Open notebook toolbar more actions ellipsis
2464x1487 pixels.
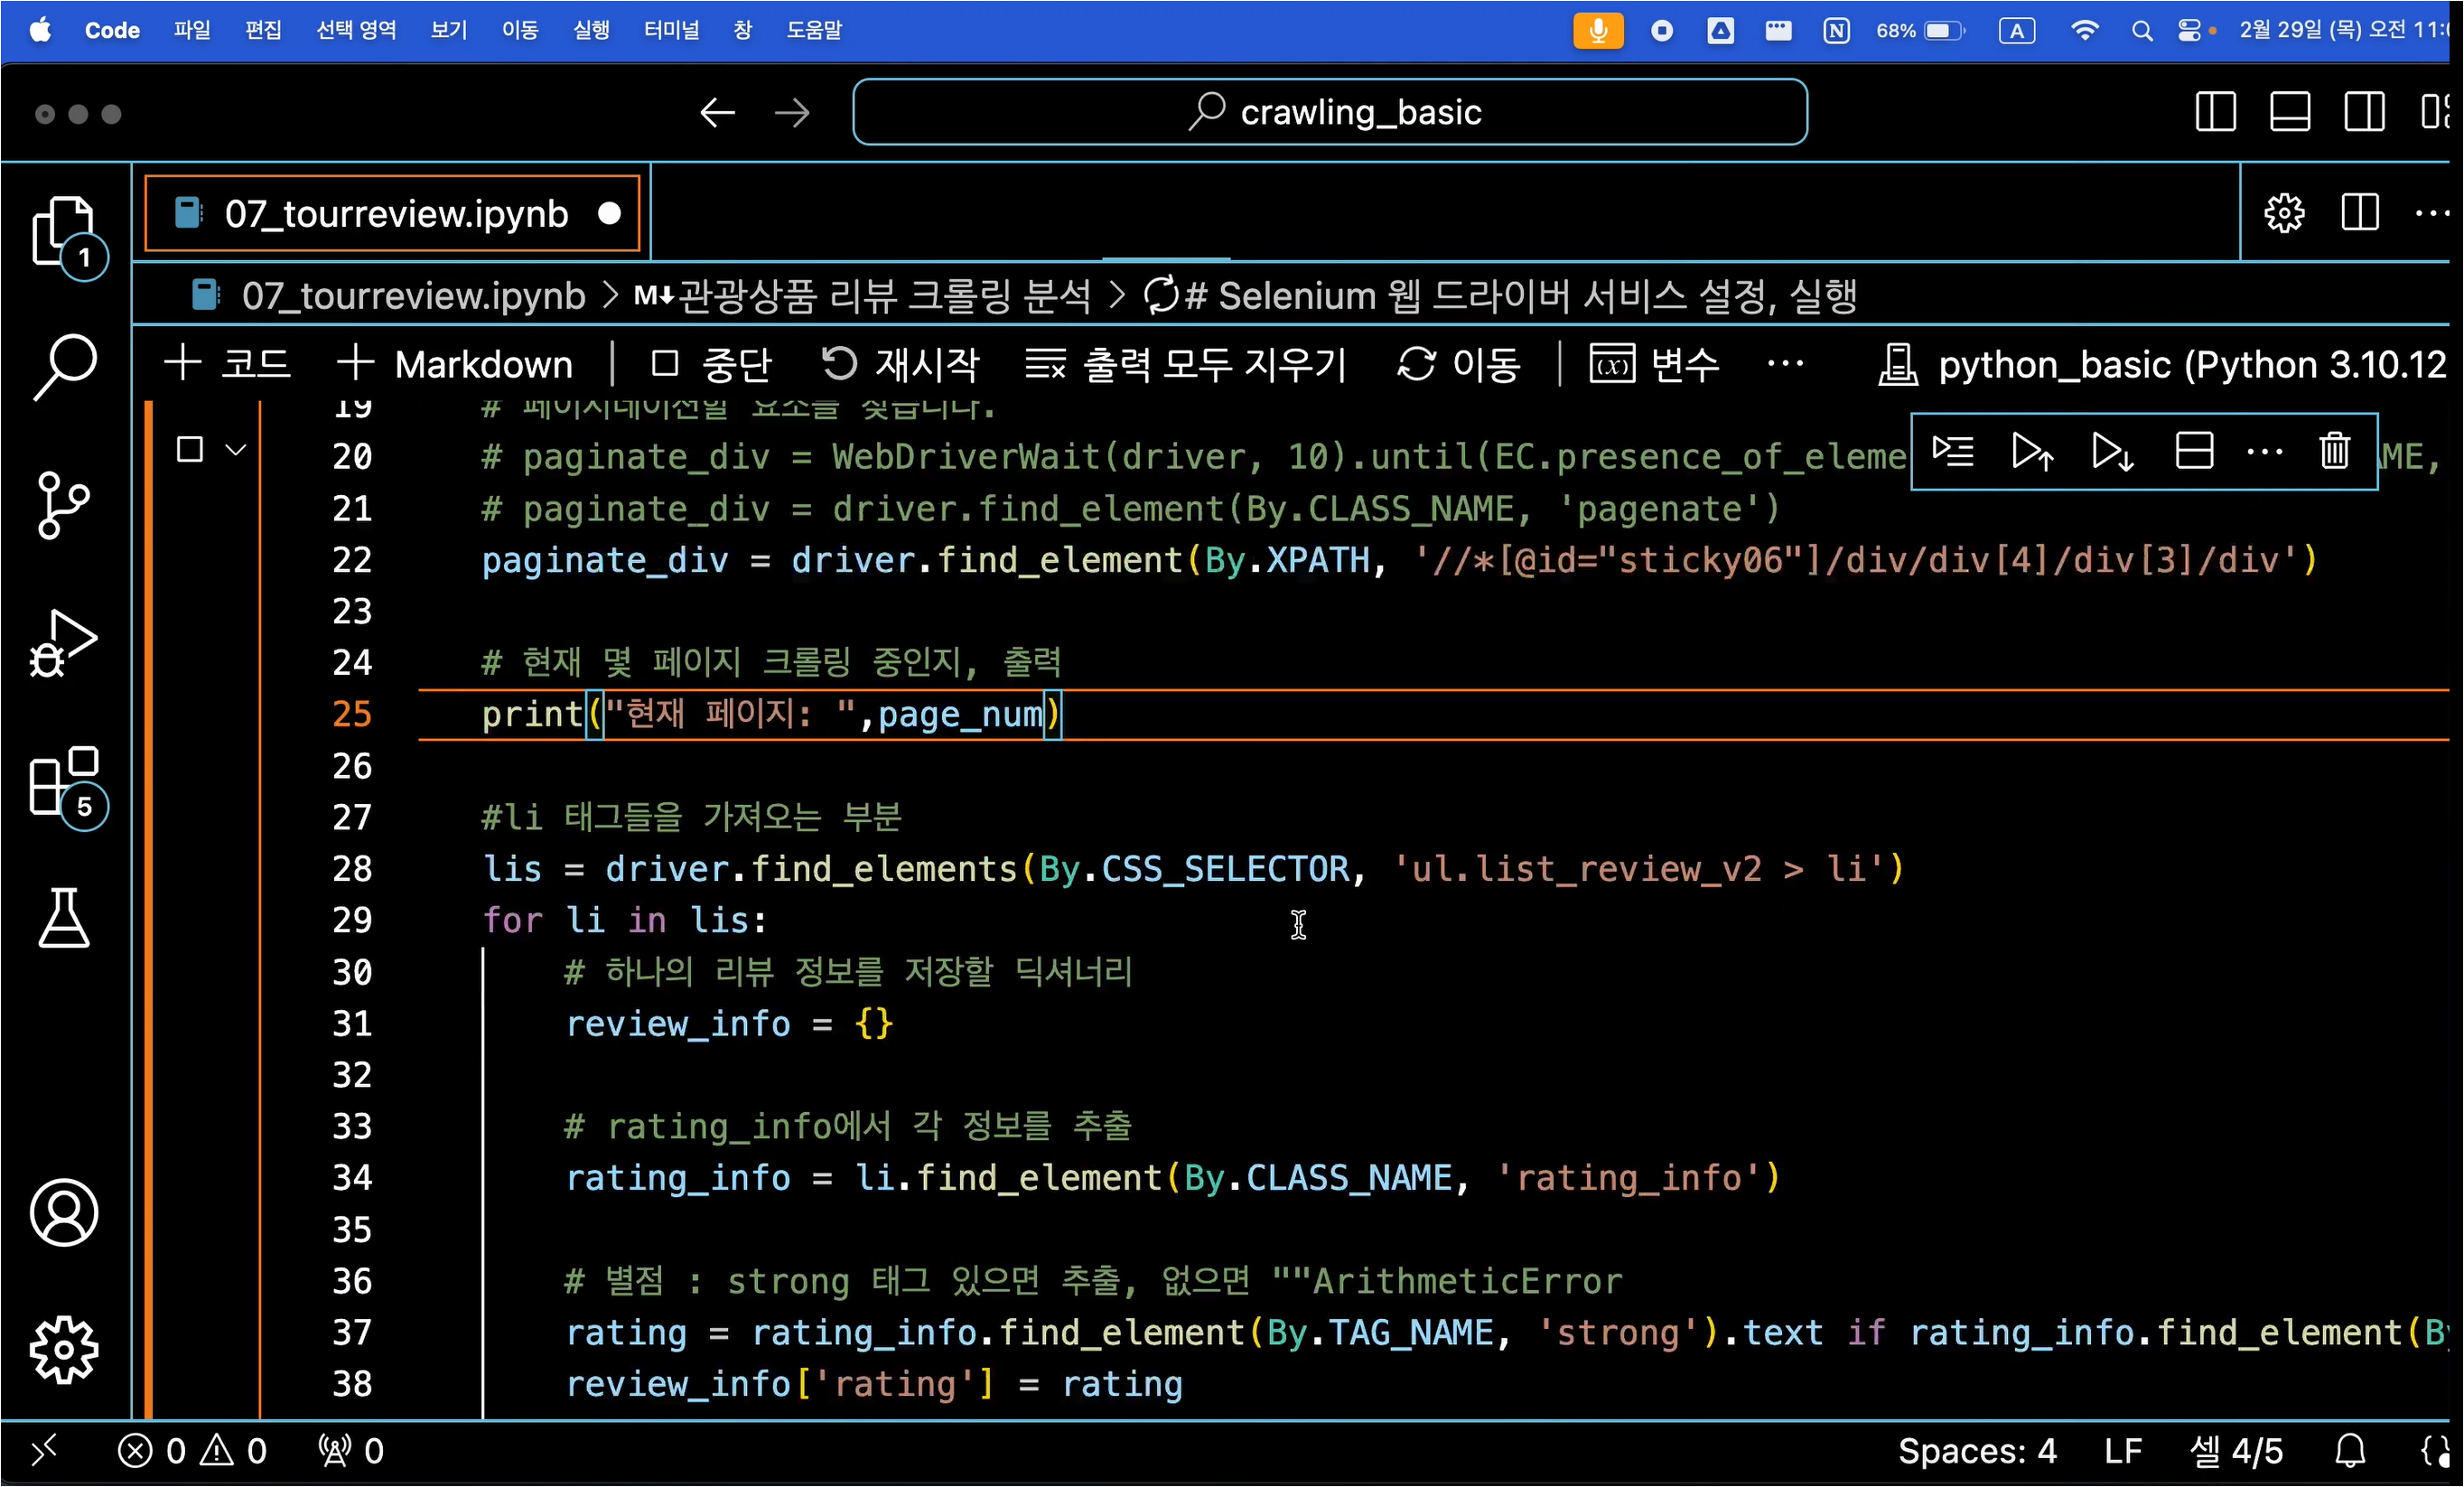tap(1784, 364)
